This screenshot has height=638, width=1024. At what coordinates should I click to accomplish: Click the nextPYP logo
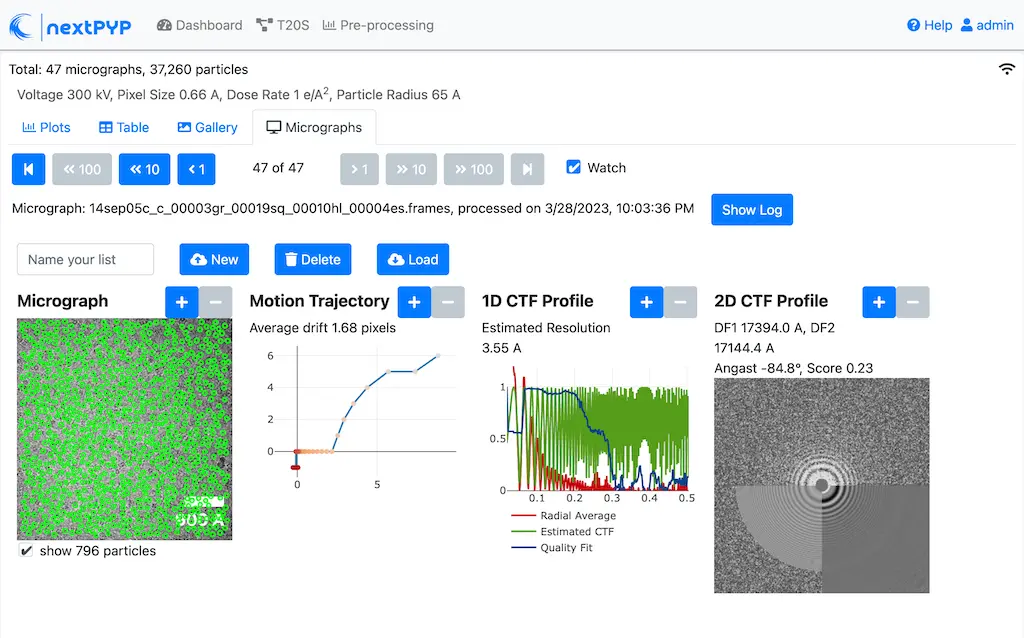pos(72,26)
